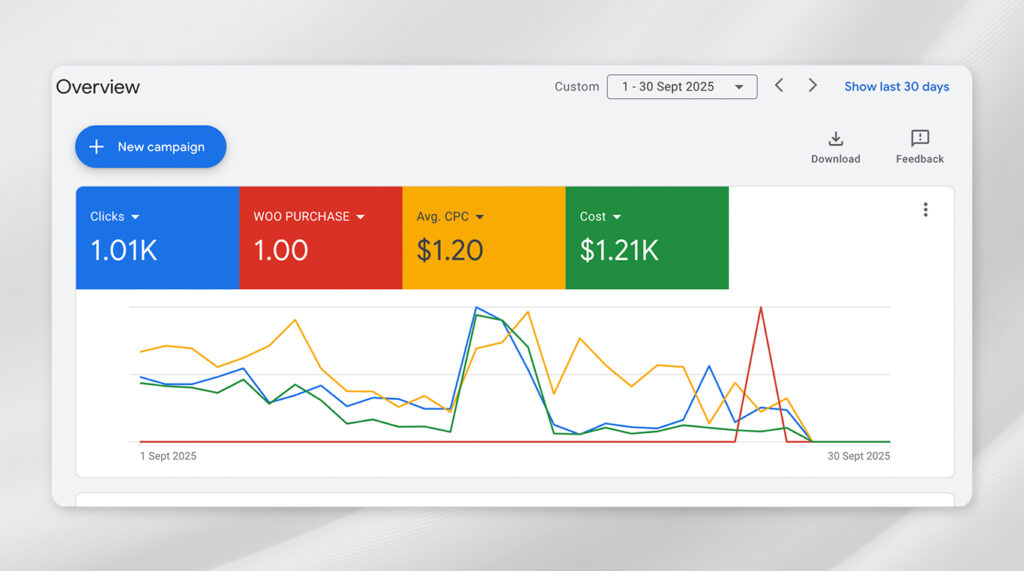Toggle the green $1.21K Cost value
The width and height of the screenshot is (1024, 571).
point(619,250)
